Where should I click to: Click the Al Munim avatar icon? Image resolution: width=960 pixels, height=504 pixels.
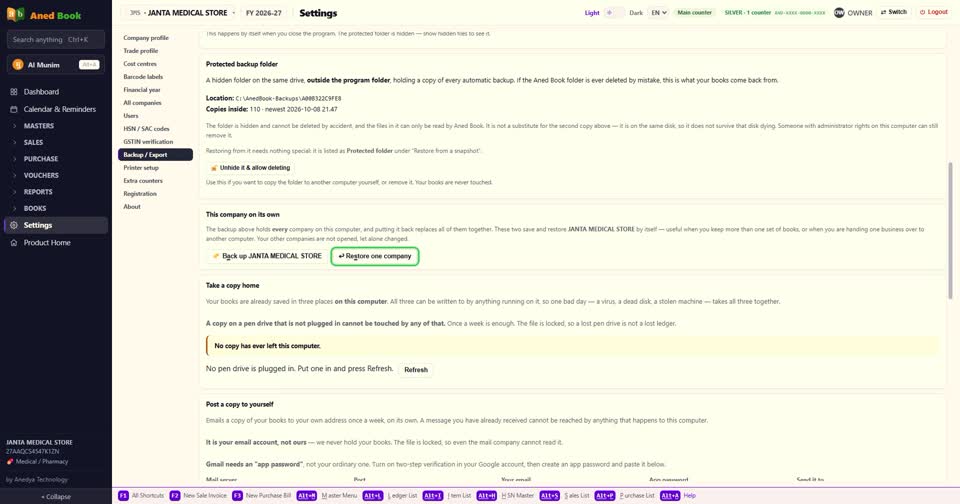pos(18,64)
